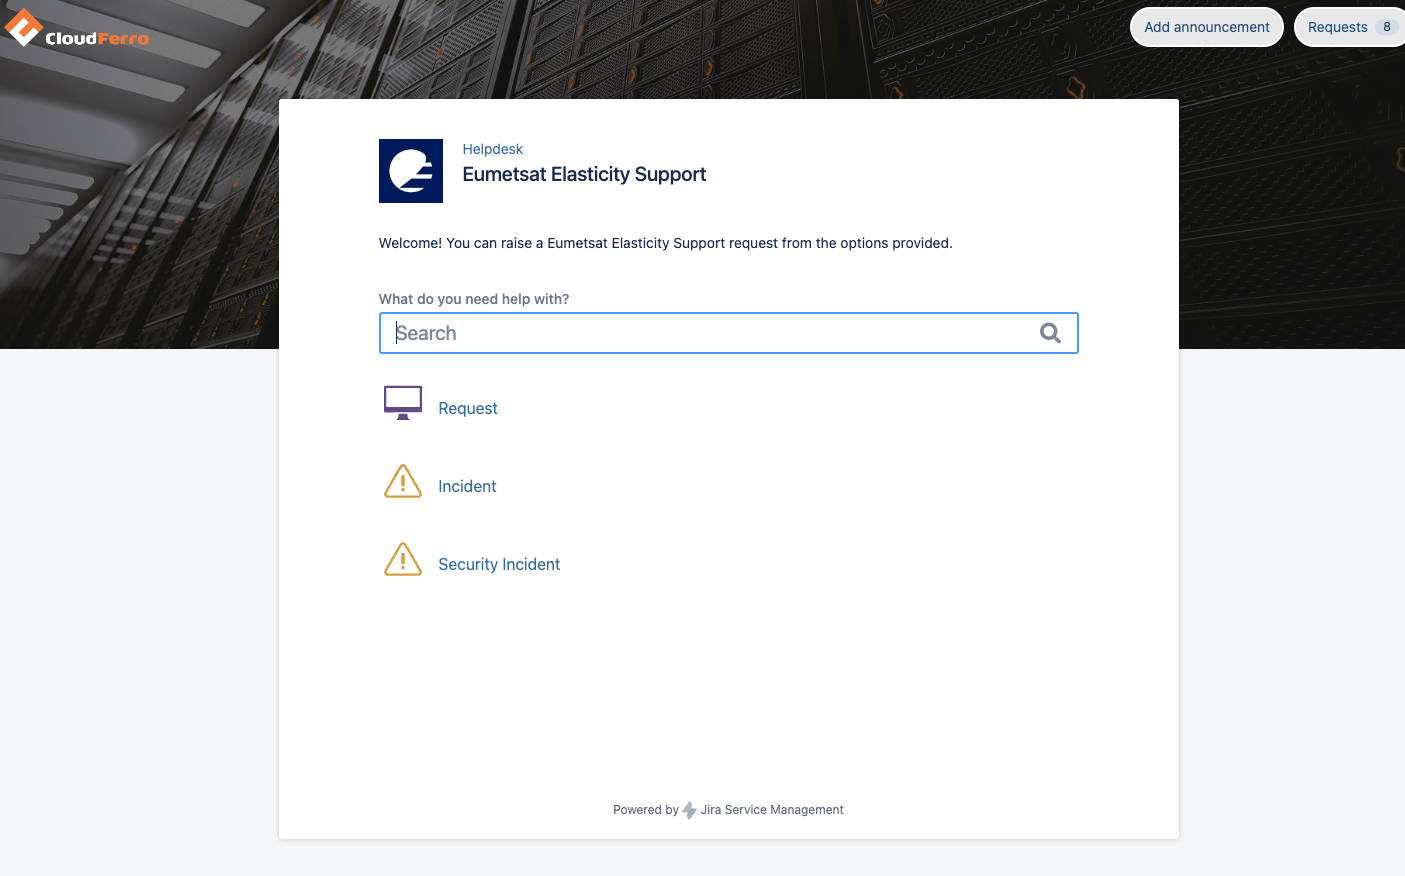
Task: Click the 'What do you need help with?' label
Action: coord(474,299)
